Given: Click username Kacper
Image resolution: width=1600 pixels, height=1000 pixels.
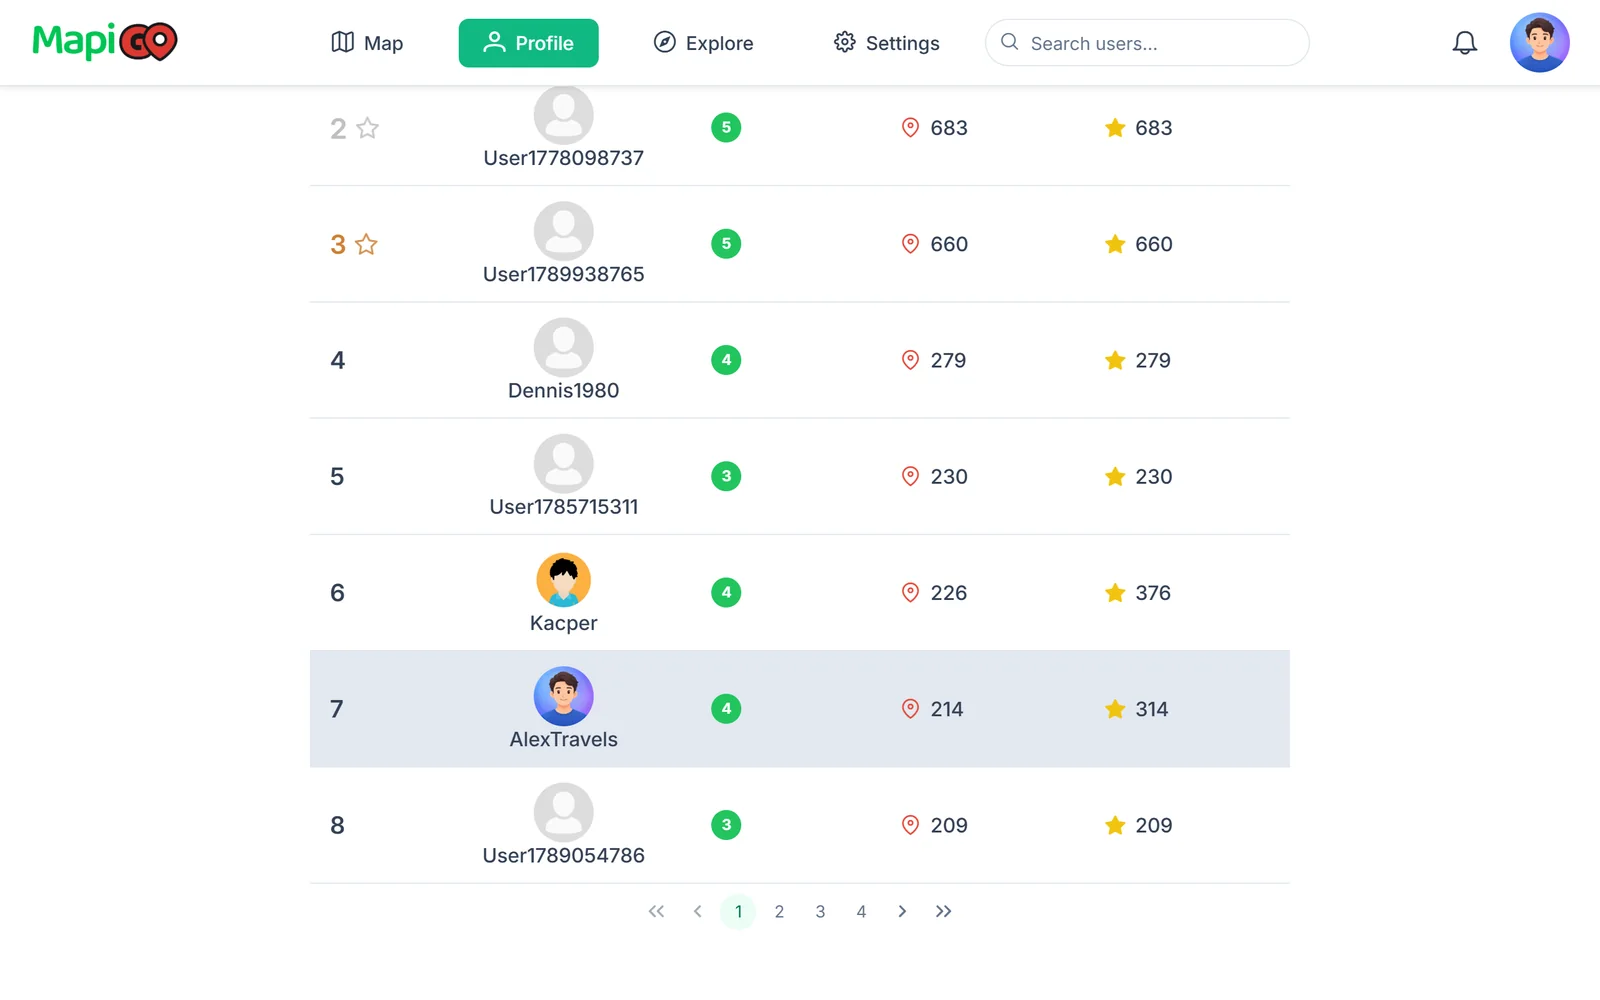Looking at the screenshot, I should click(x=564, y=623).
